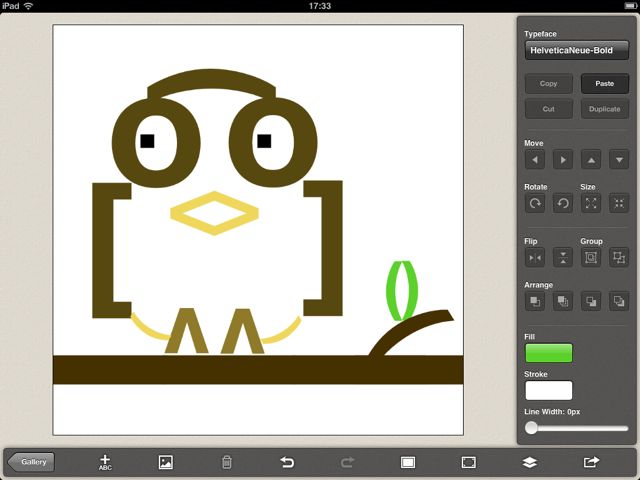Screen dimensions: 640x480
Task: Decrease size with shrink arrows icon
Action: click(619, 203)
